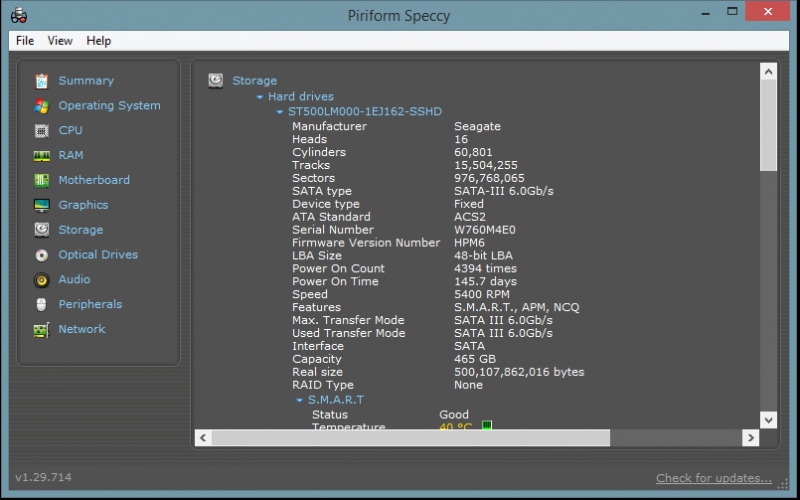Open the Audio section
Screen dimensions: 800x500
tap(74, 280)
